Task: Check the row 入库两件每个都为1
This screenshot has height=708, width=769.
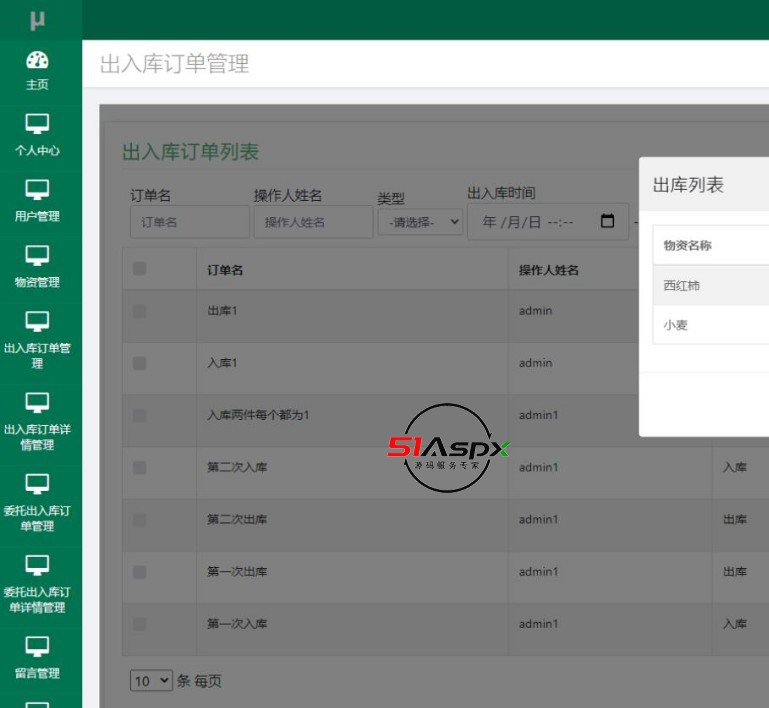Action: click(x=139, y=416)
